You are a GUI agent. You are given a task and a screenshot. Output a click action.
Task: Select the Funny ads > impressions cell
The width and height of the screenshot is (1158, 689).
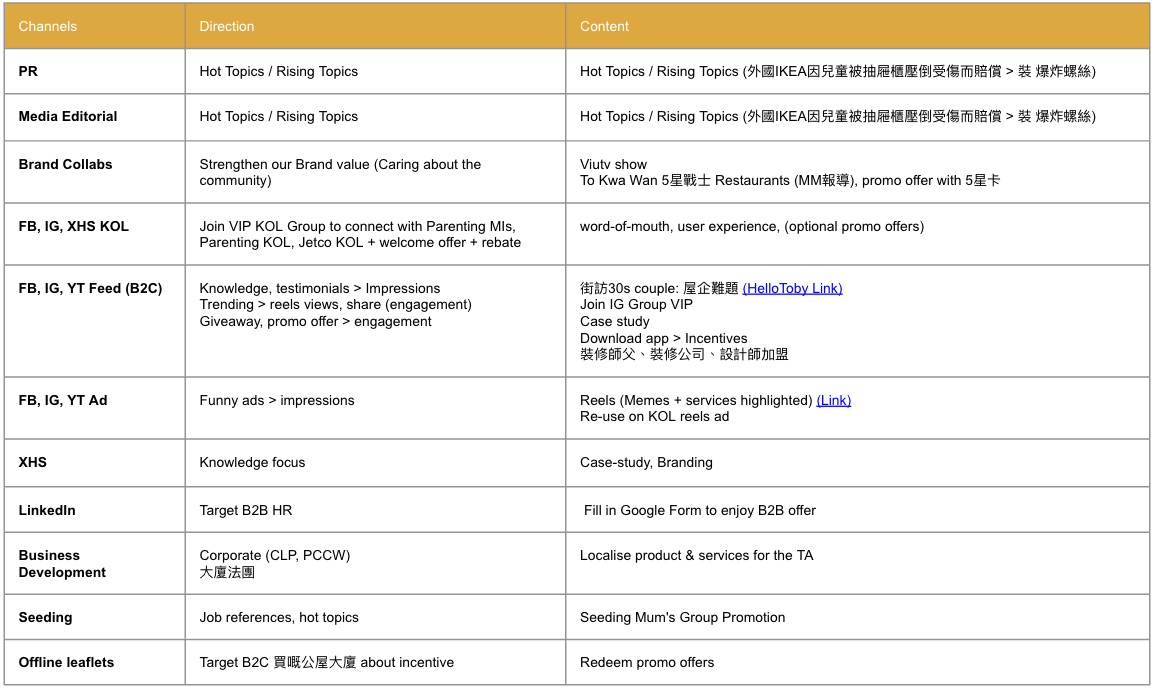point(277,400)
